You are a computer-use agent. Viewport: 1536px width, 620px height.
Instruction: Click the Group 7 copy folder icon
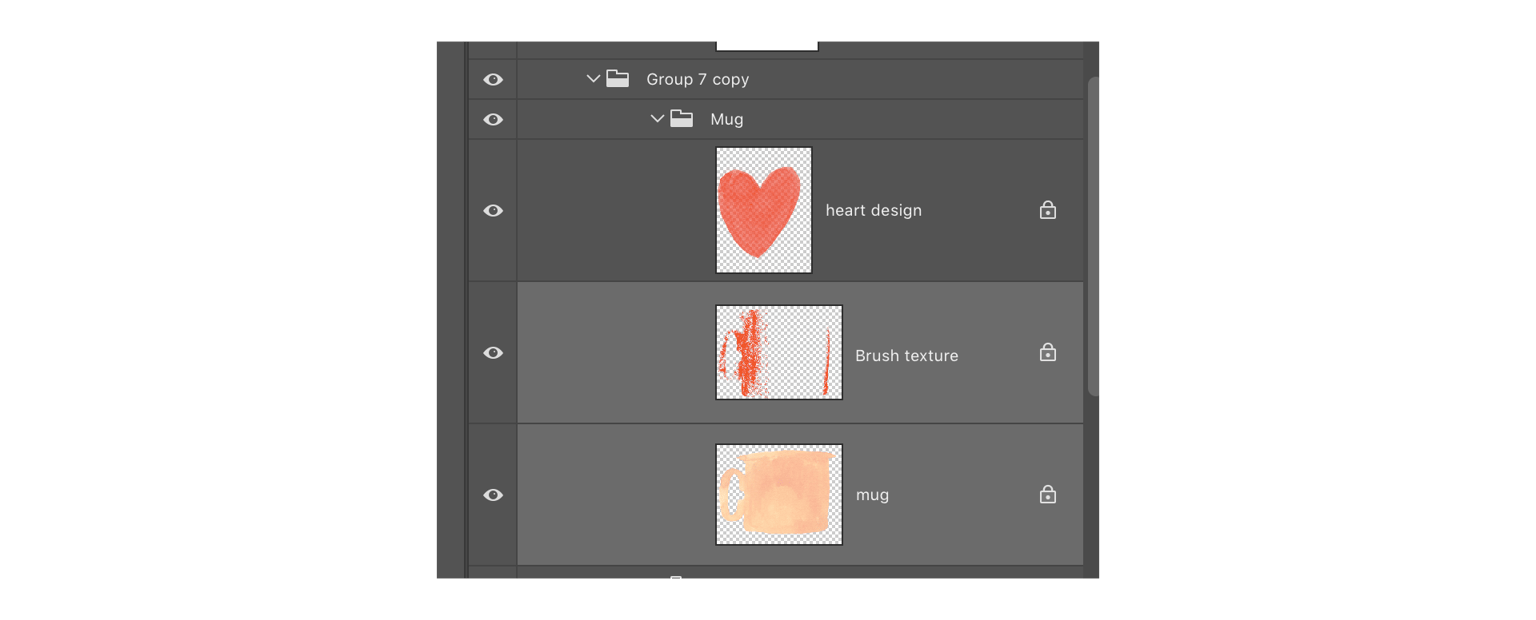point(618,78)
